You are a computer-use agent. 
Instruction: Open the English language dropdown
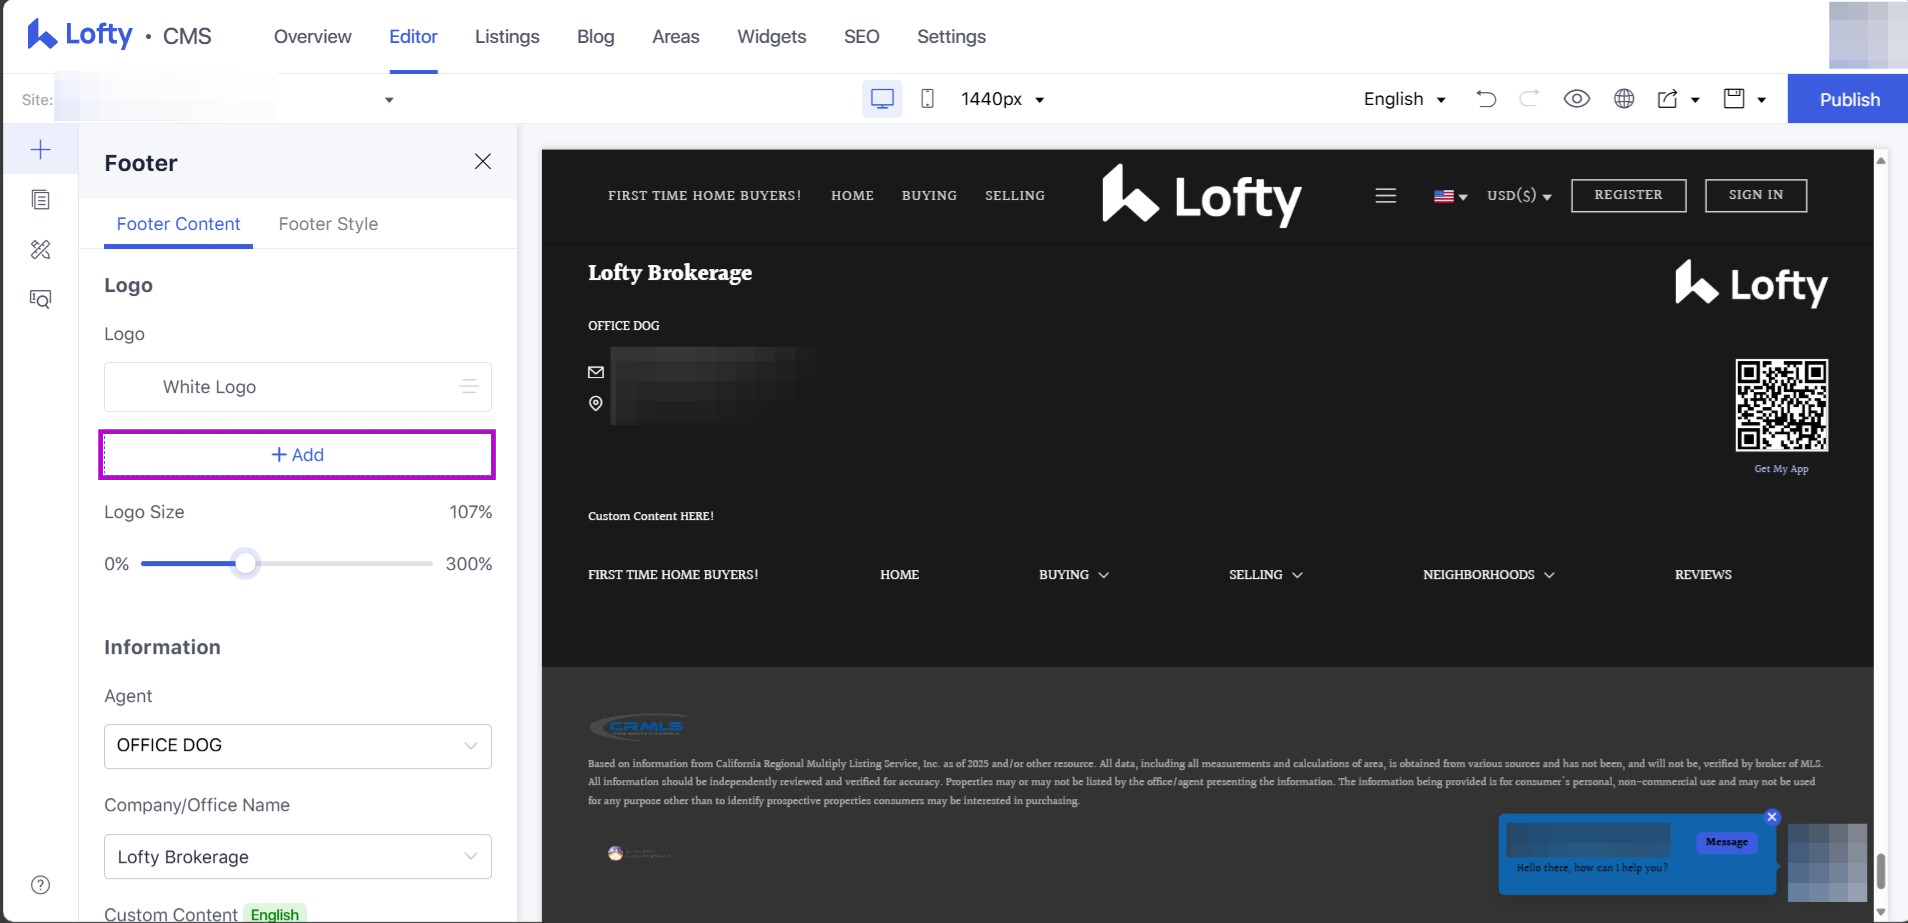1404,99
